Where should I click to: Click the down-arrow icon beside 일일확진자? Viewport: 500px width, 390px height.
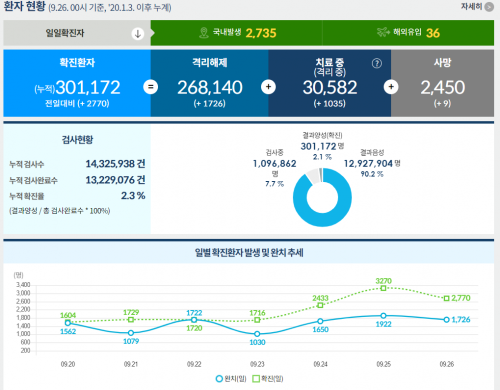138,33
